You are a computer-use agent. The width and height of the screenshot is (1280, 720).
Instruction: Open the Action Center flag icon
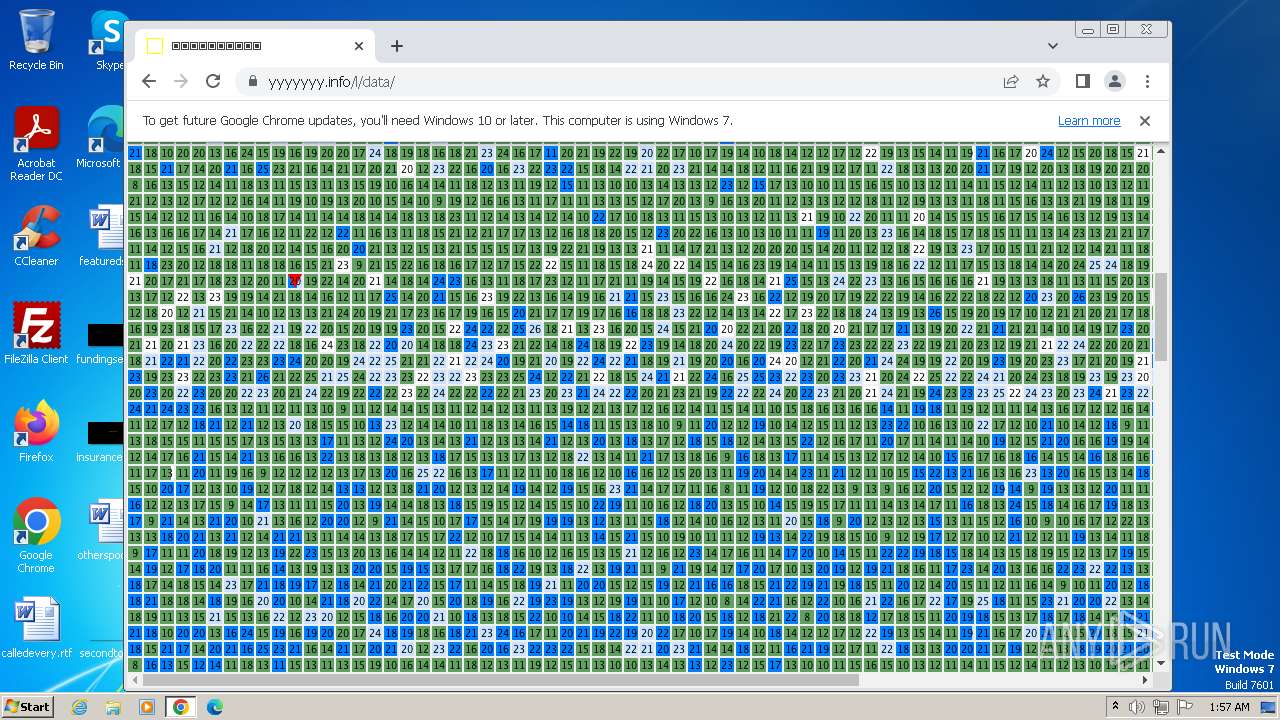[x=1185, y=707]
